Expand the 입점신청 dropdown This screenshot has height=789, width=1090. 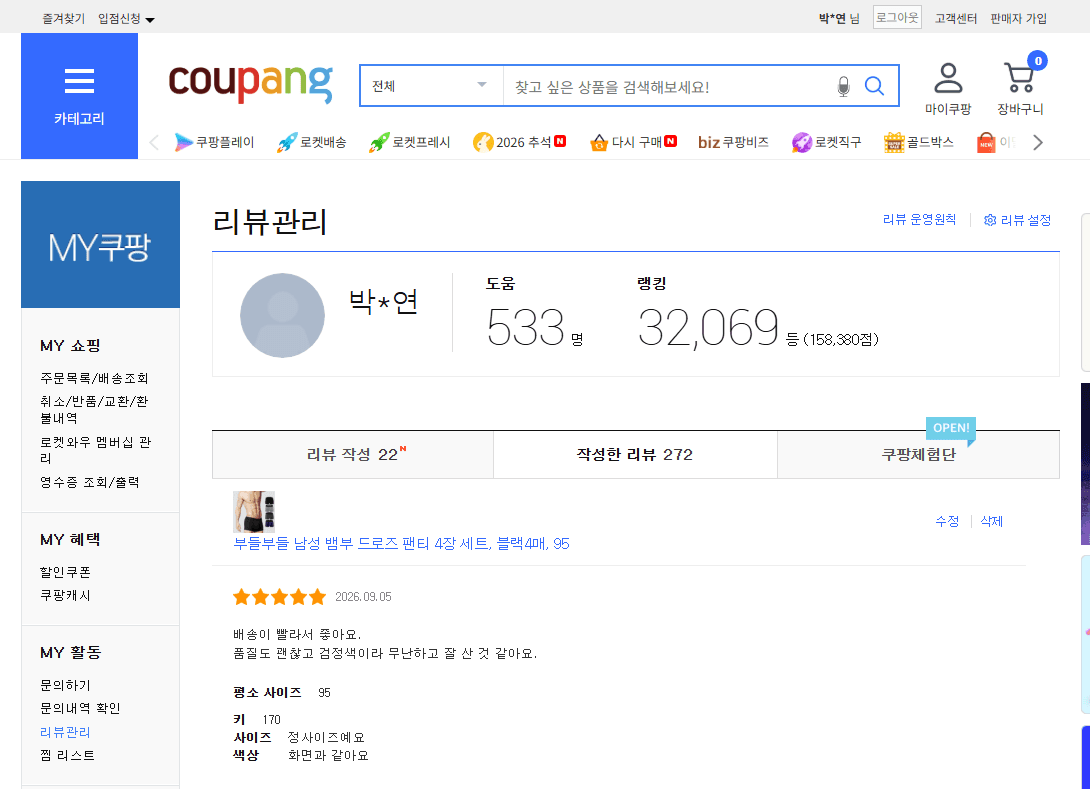126,19
